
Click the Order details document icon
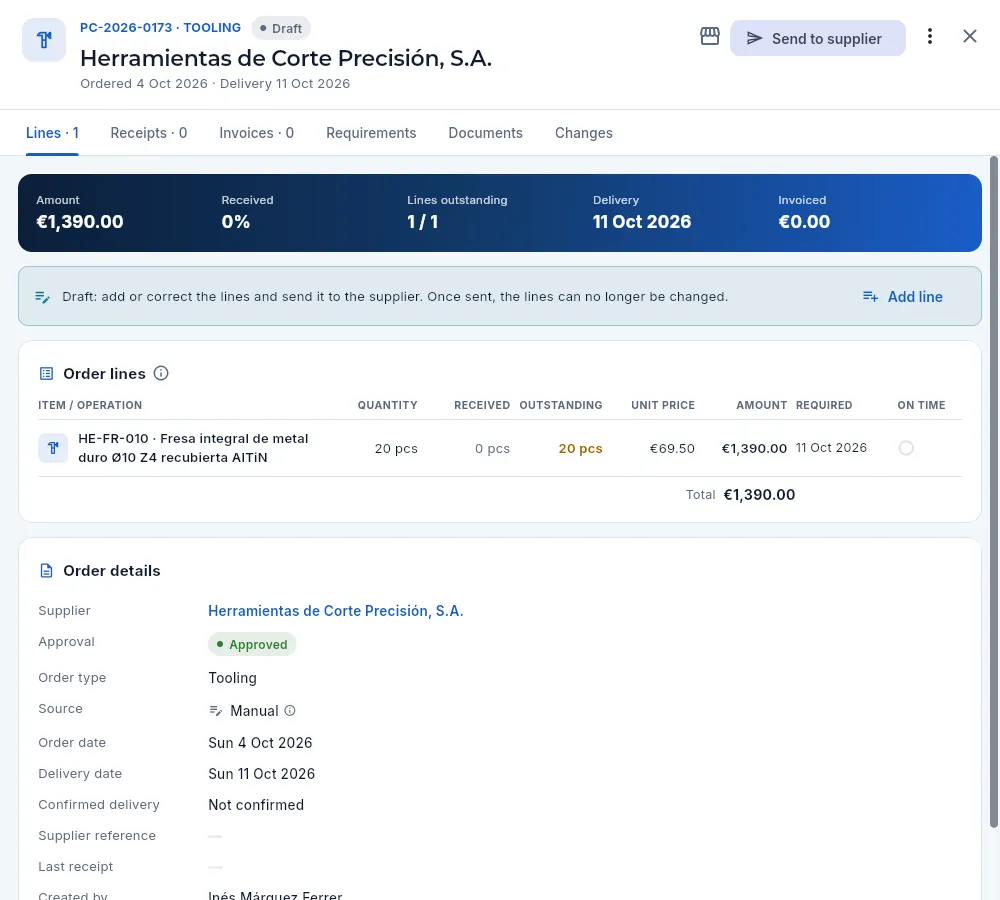point(47,571)
